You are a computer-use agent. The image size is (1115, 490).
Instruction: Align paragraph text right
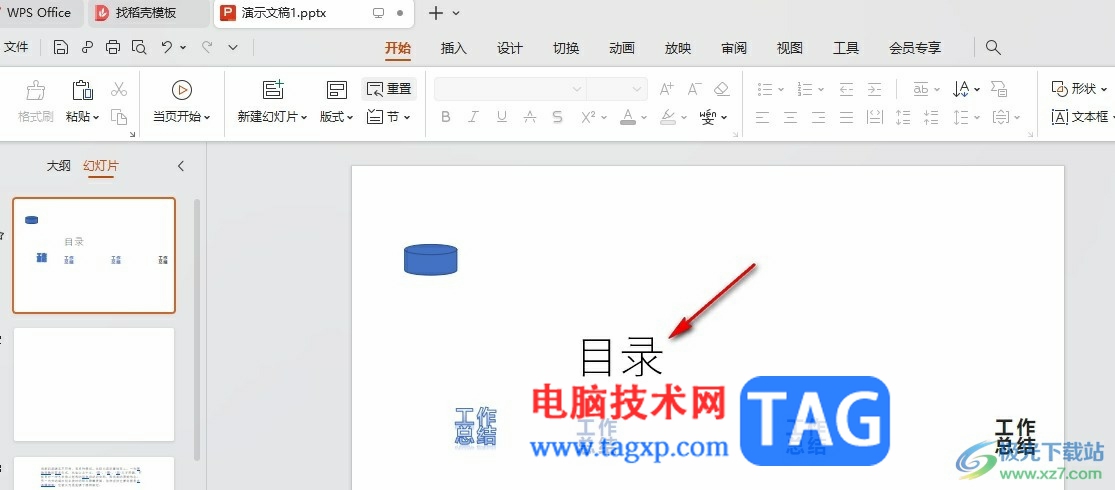point(818,117)
